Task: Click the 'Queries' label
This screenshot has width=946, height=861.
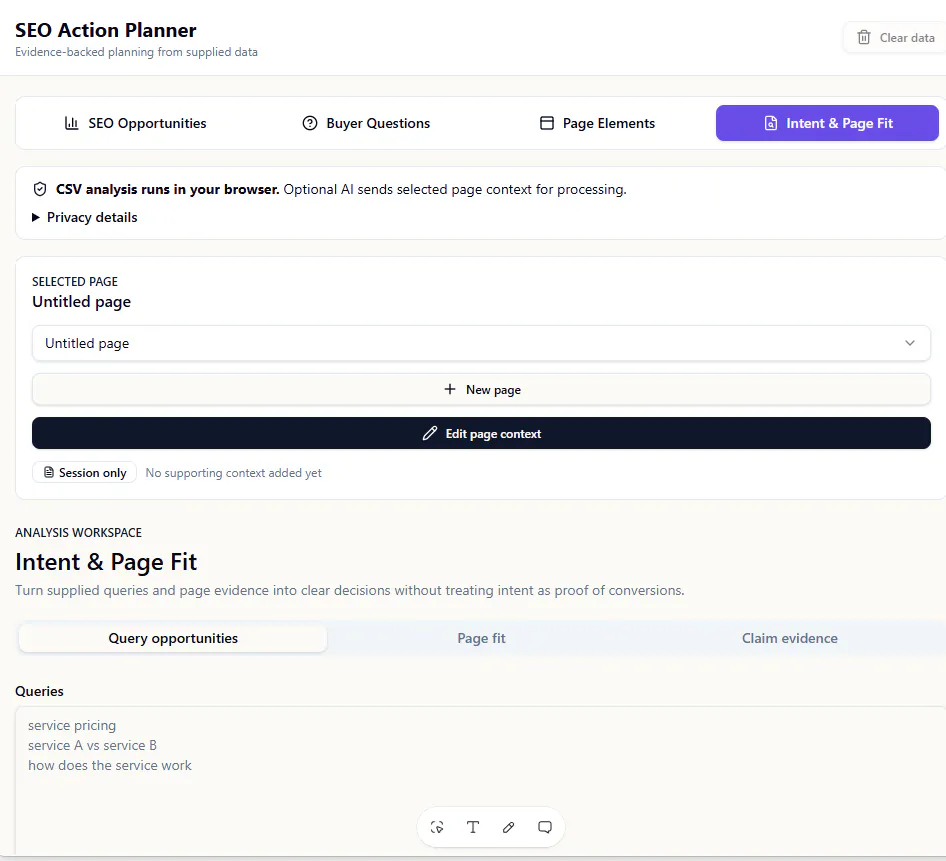Action: click(39, 691)
